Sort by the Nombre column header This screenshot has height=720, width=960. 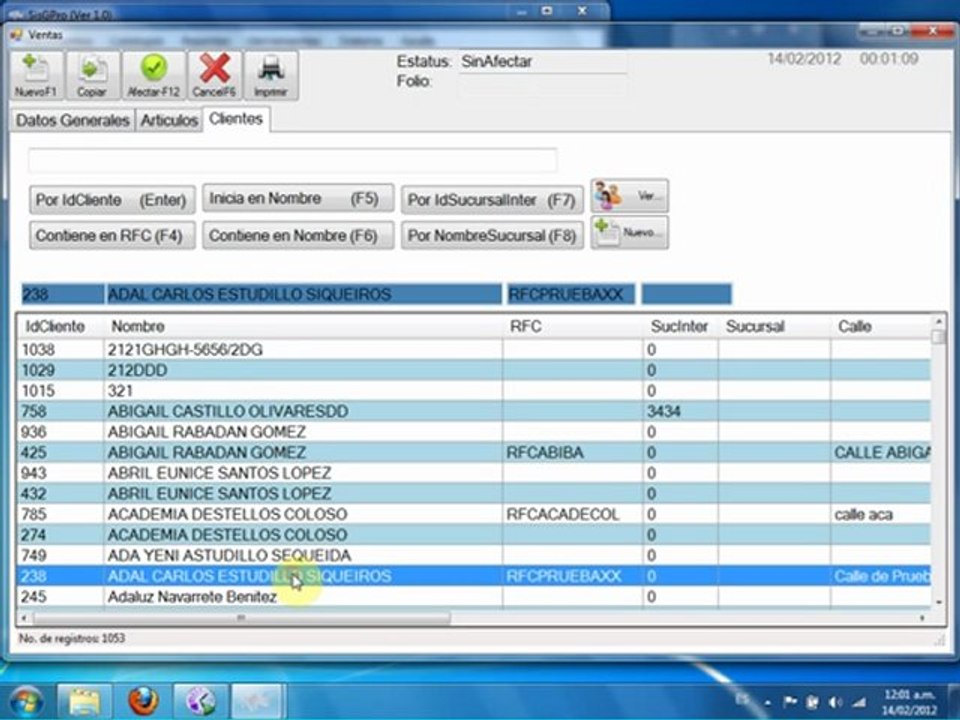303,326
